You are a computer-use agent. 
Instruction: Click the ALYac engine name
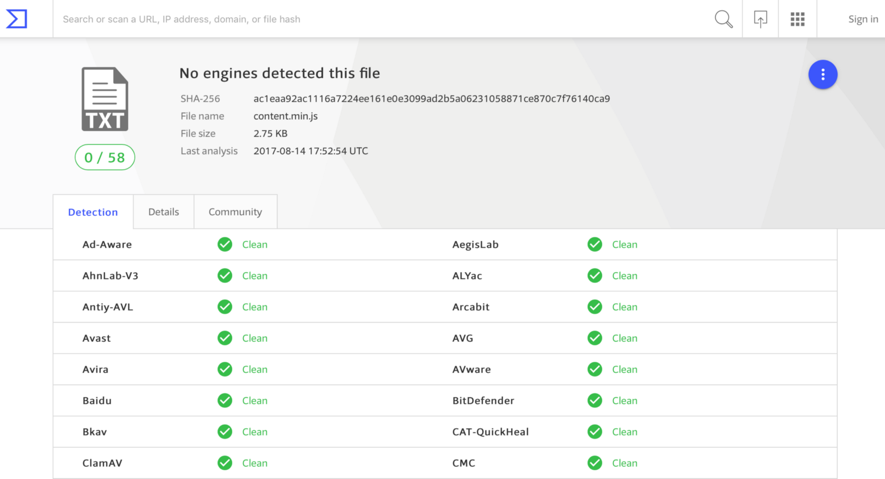(x=467, y=275)
